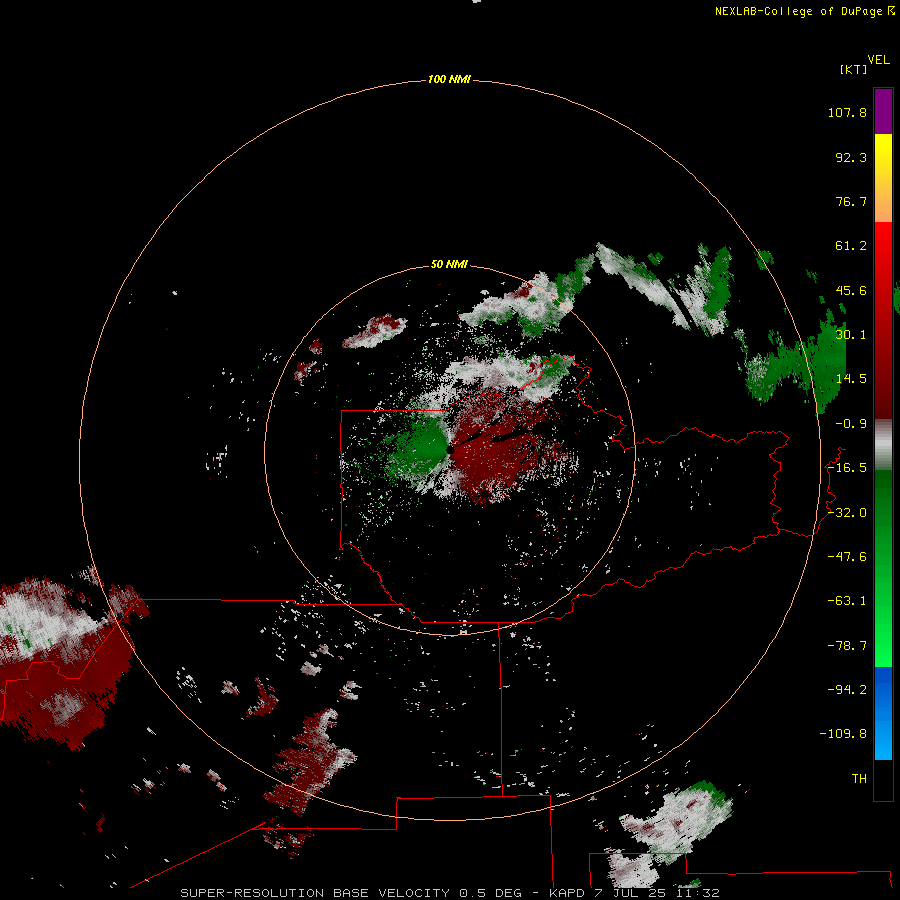This screenshot has height=900, width=900.
Task: Click the 50 NMI range ring label
Action: coord(449,264)
